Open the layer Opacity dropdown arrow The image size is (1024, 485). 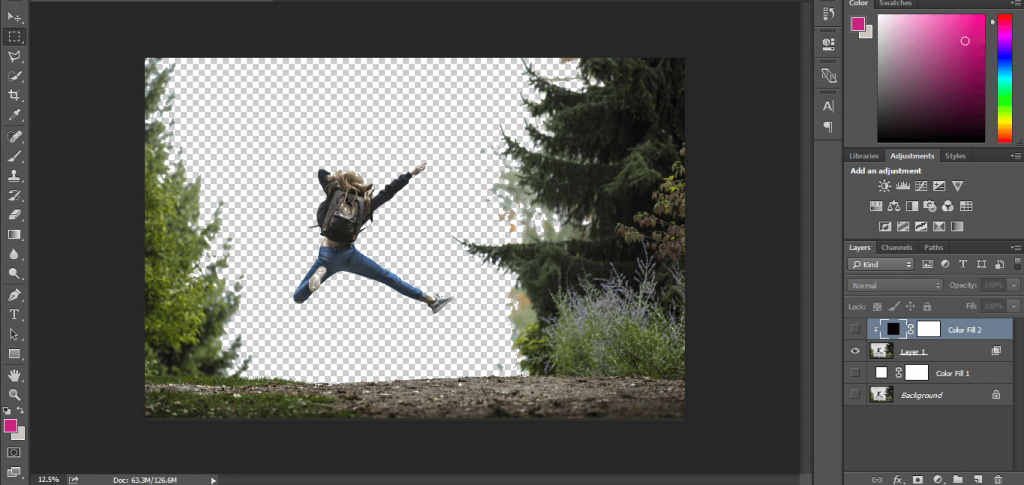click(1014, 285)
